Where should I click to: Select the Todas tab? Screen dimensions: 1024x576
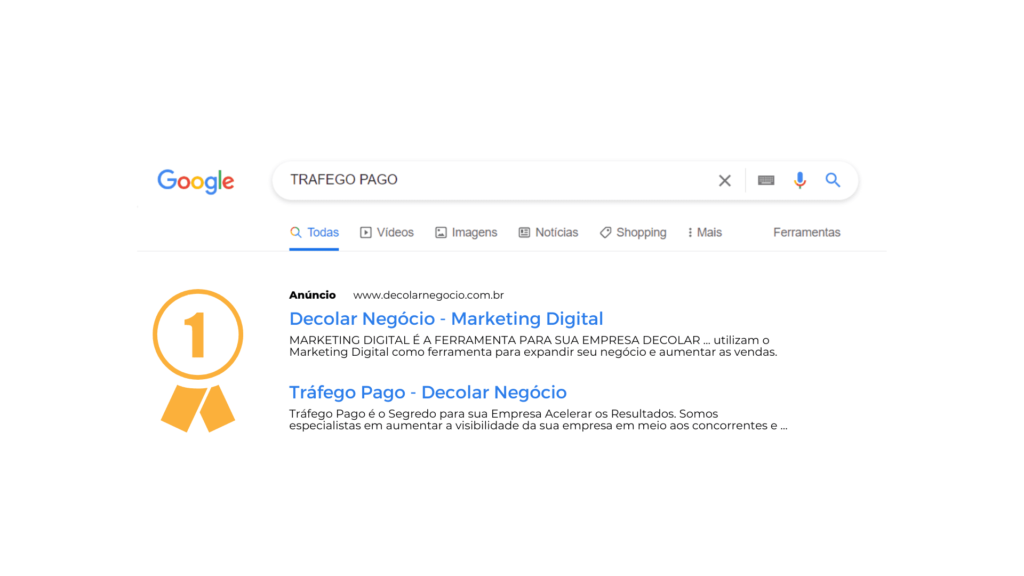pyautogui.click(x=314, y=232)
